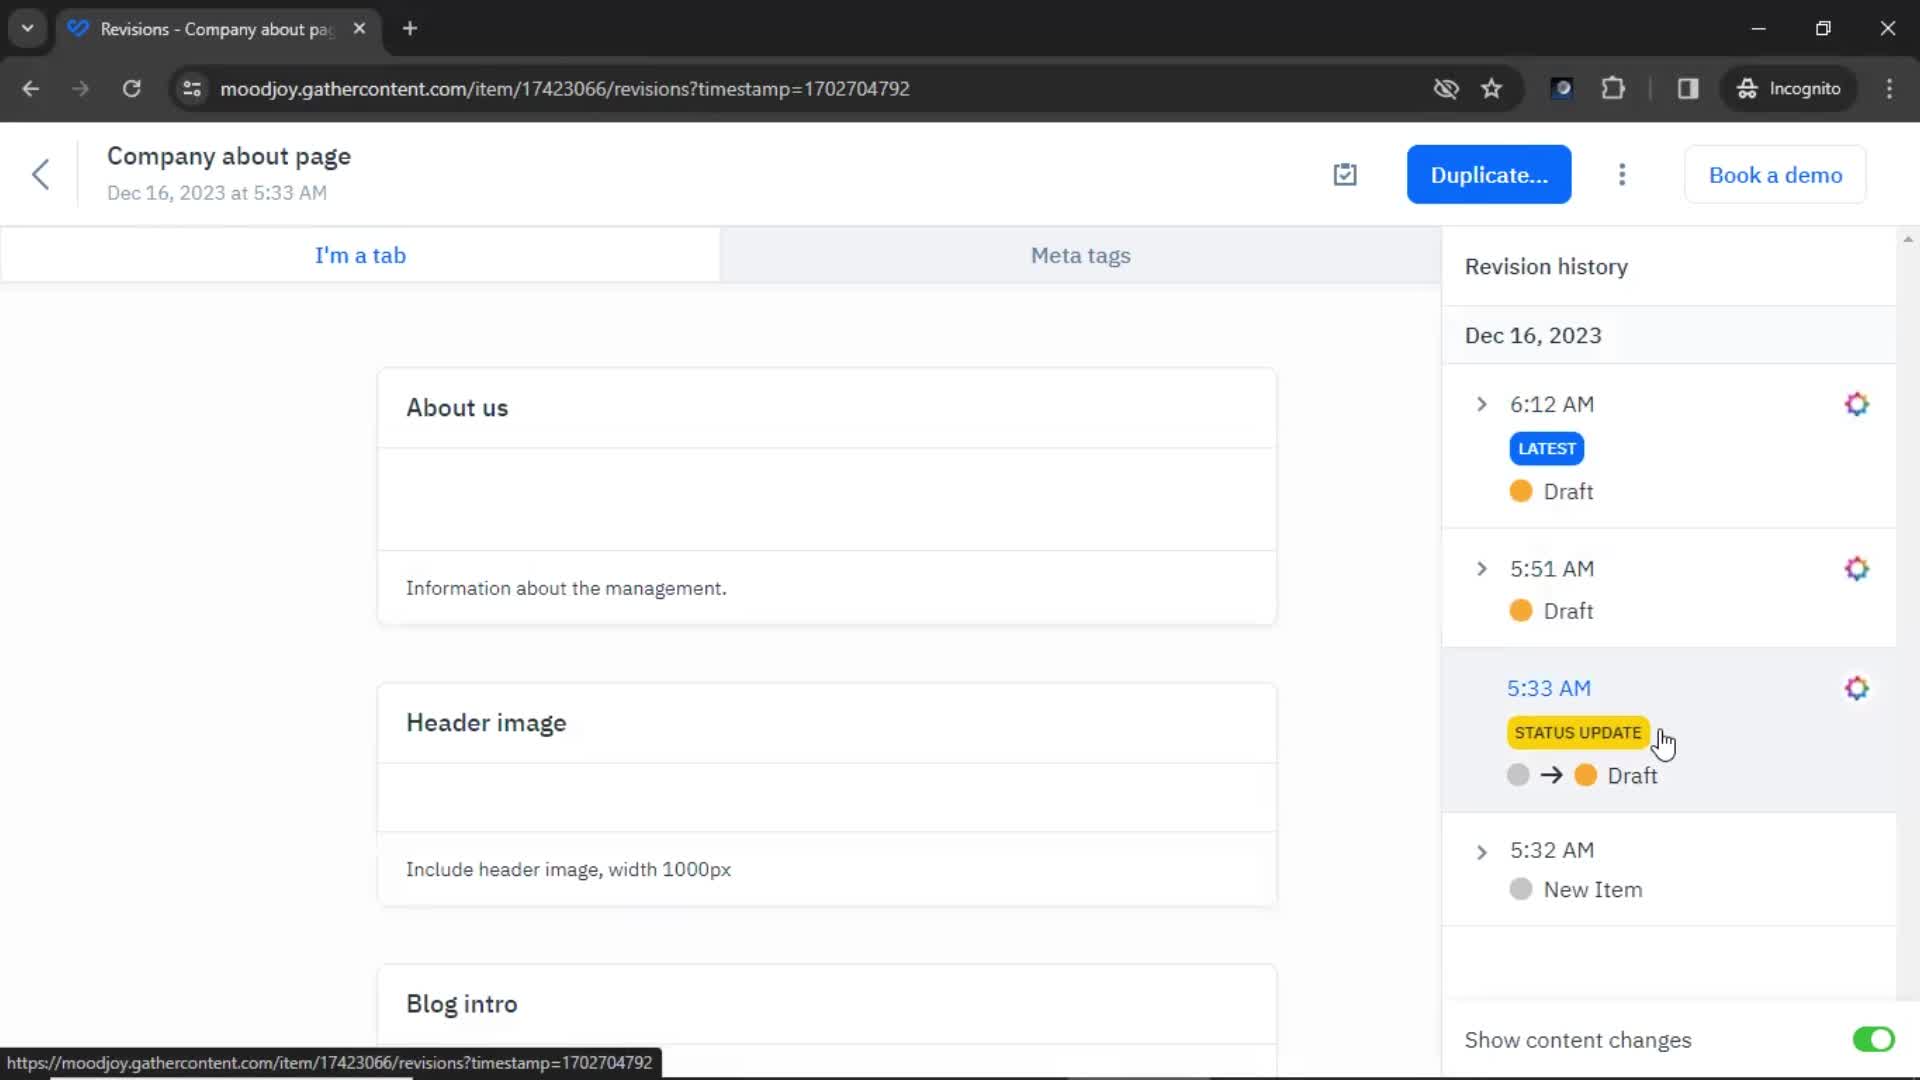Select the I'm a tab tab
This screenshot has height=1080, width=1920.
pyautogui.click(x=360, y=255)
